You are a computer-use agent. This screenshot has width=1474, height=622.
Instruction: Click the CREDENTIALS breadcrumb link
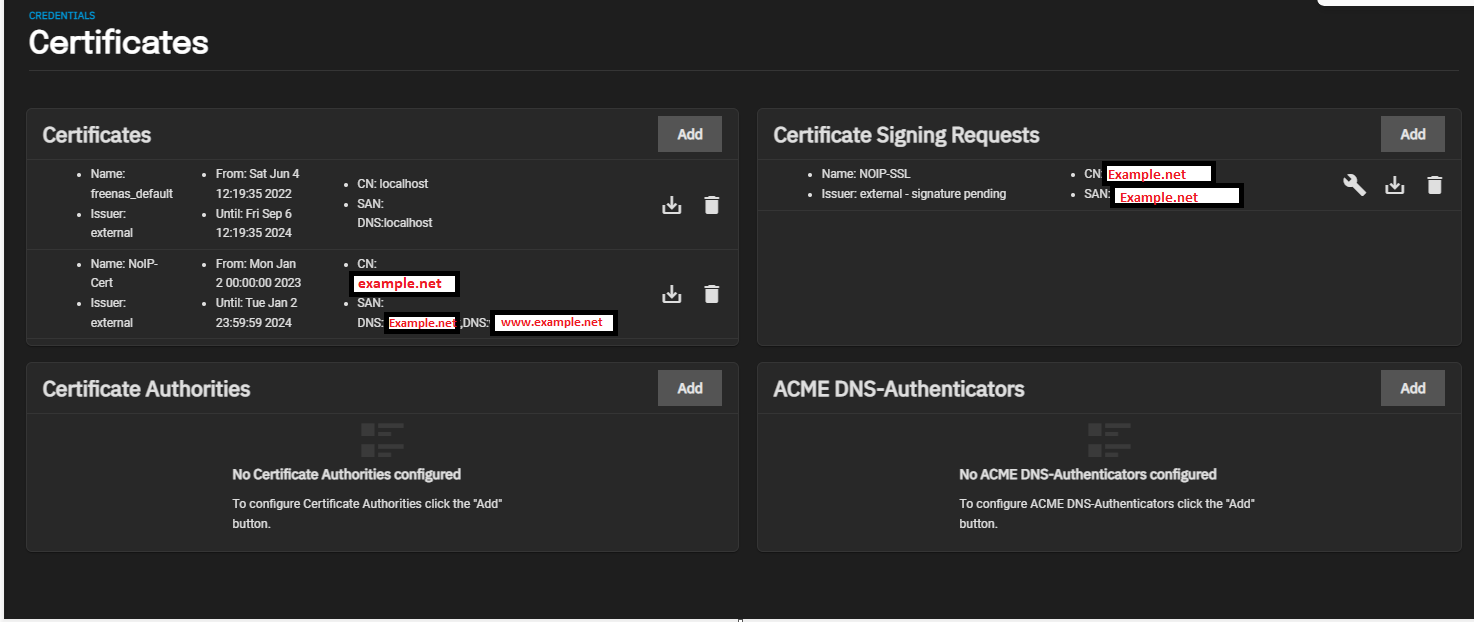(x=62, y=16)
